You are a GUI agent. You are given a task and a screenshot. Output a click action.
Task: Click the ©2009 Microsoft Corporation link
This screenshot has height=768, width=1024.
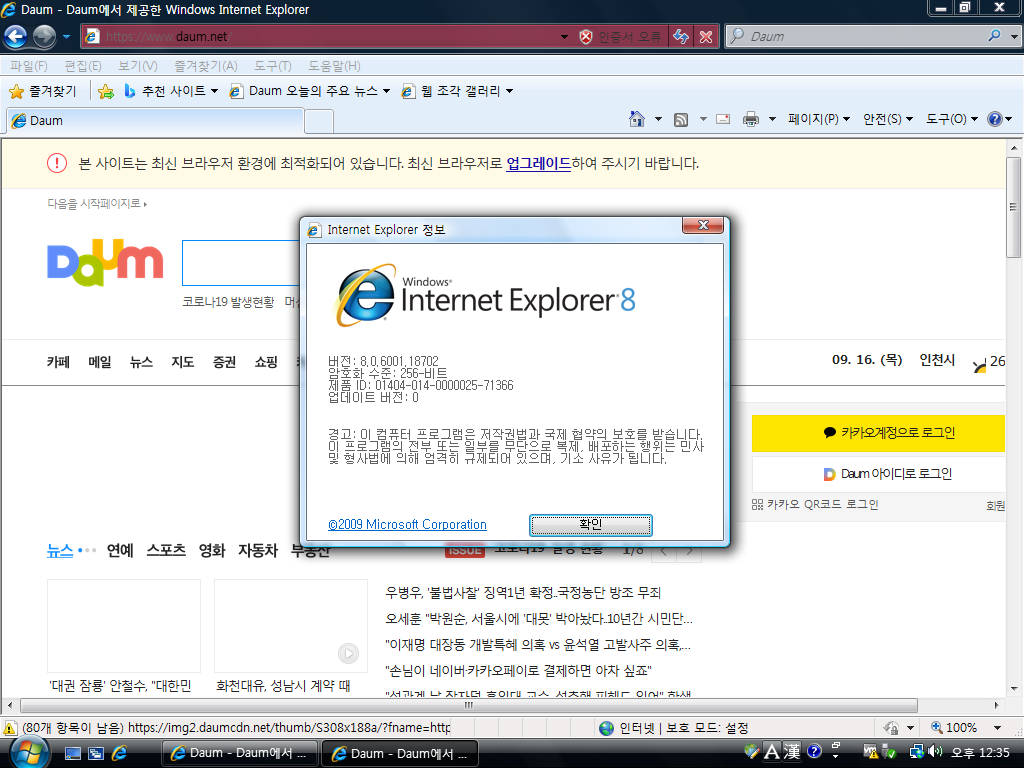click(x=408, y=524)
